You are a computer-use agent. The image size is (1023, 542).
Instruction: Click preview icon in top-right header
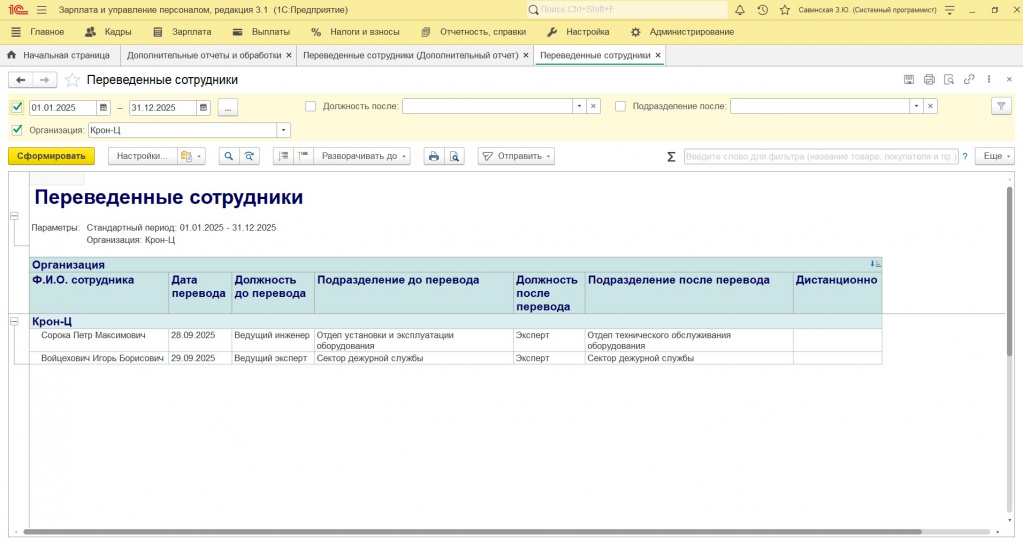click(949, 80)
